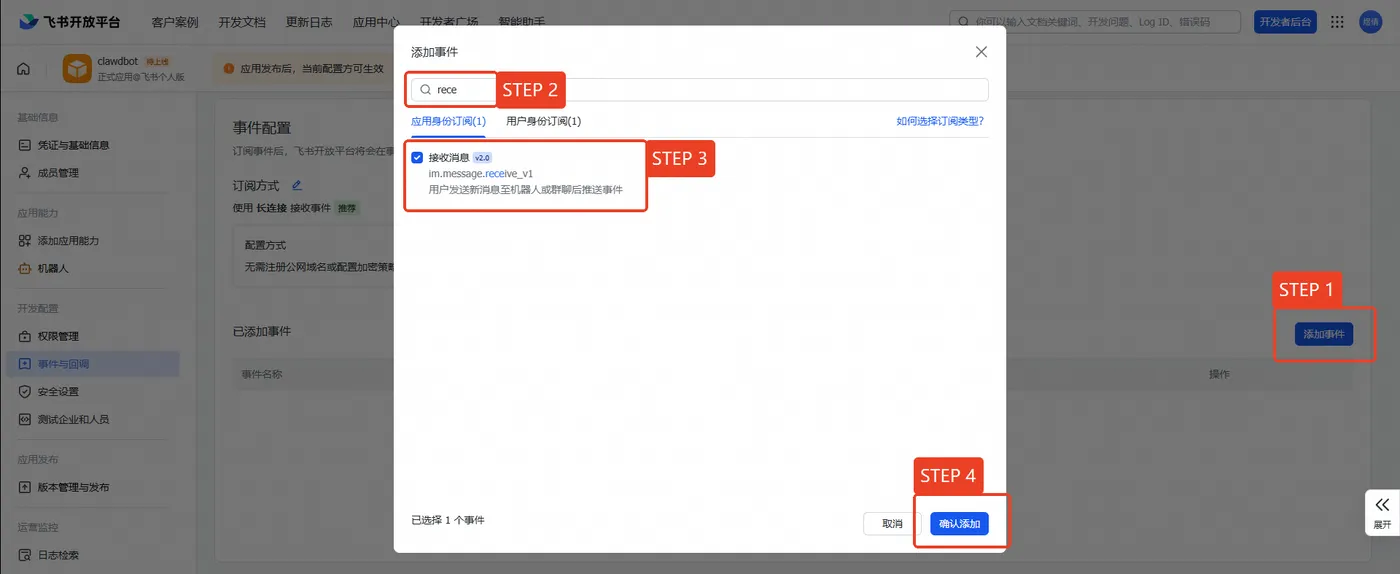Click the 添加事件 button on the page
The image size is (1400, 574).
click(1324, 334)
